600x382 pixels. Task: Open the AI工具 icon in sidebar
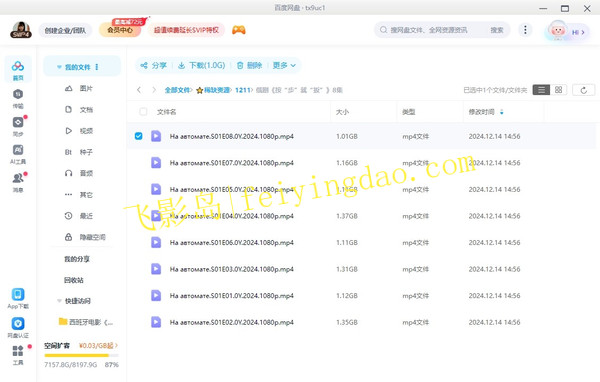18,154
